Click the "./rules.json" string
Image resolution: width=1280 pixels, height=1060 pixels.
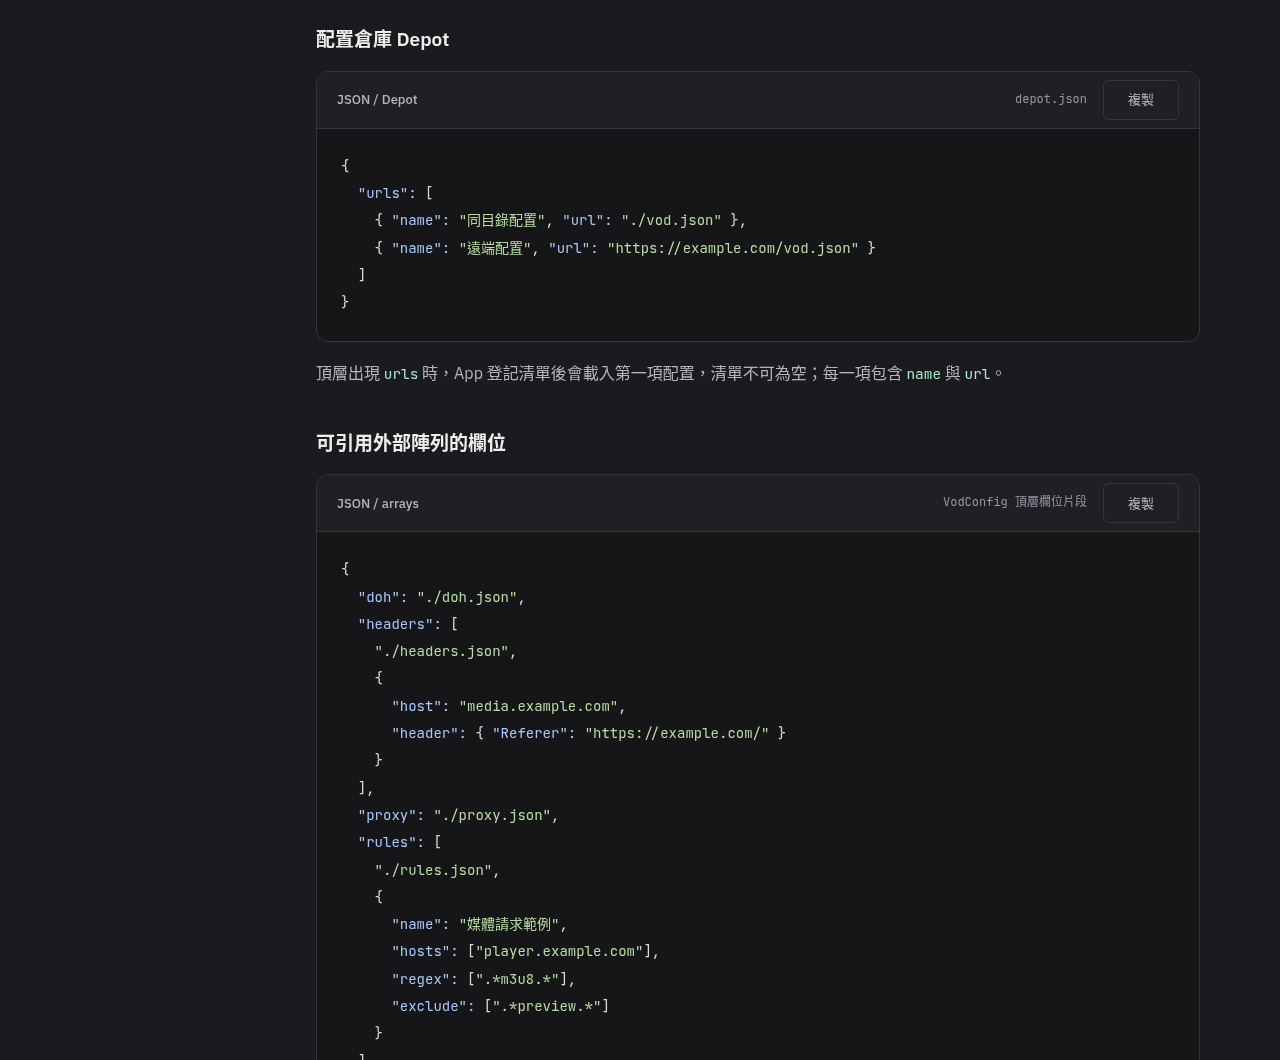tap(434, 870)
